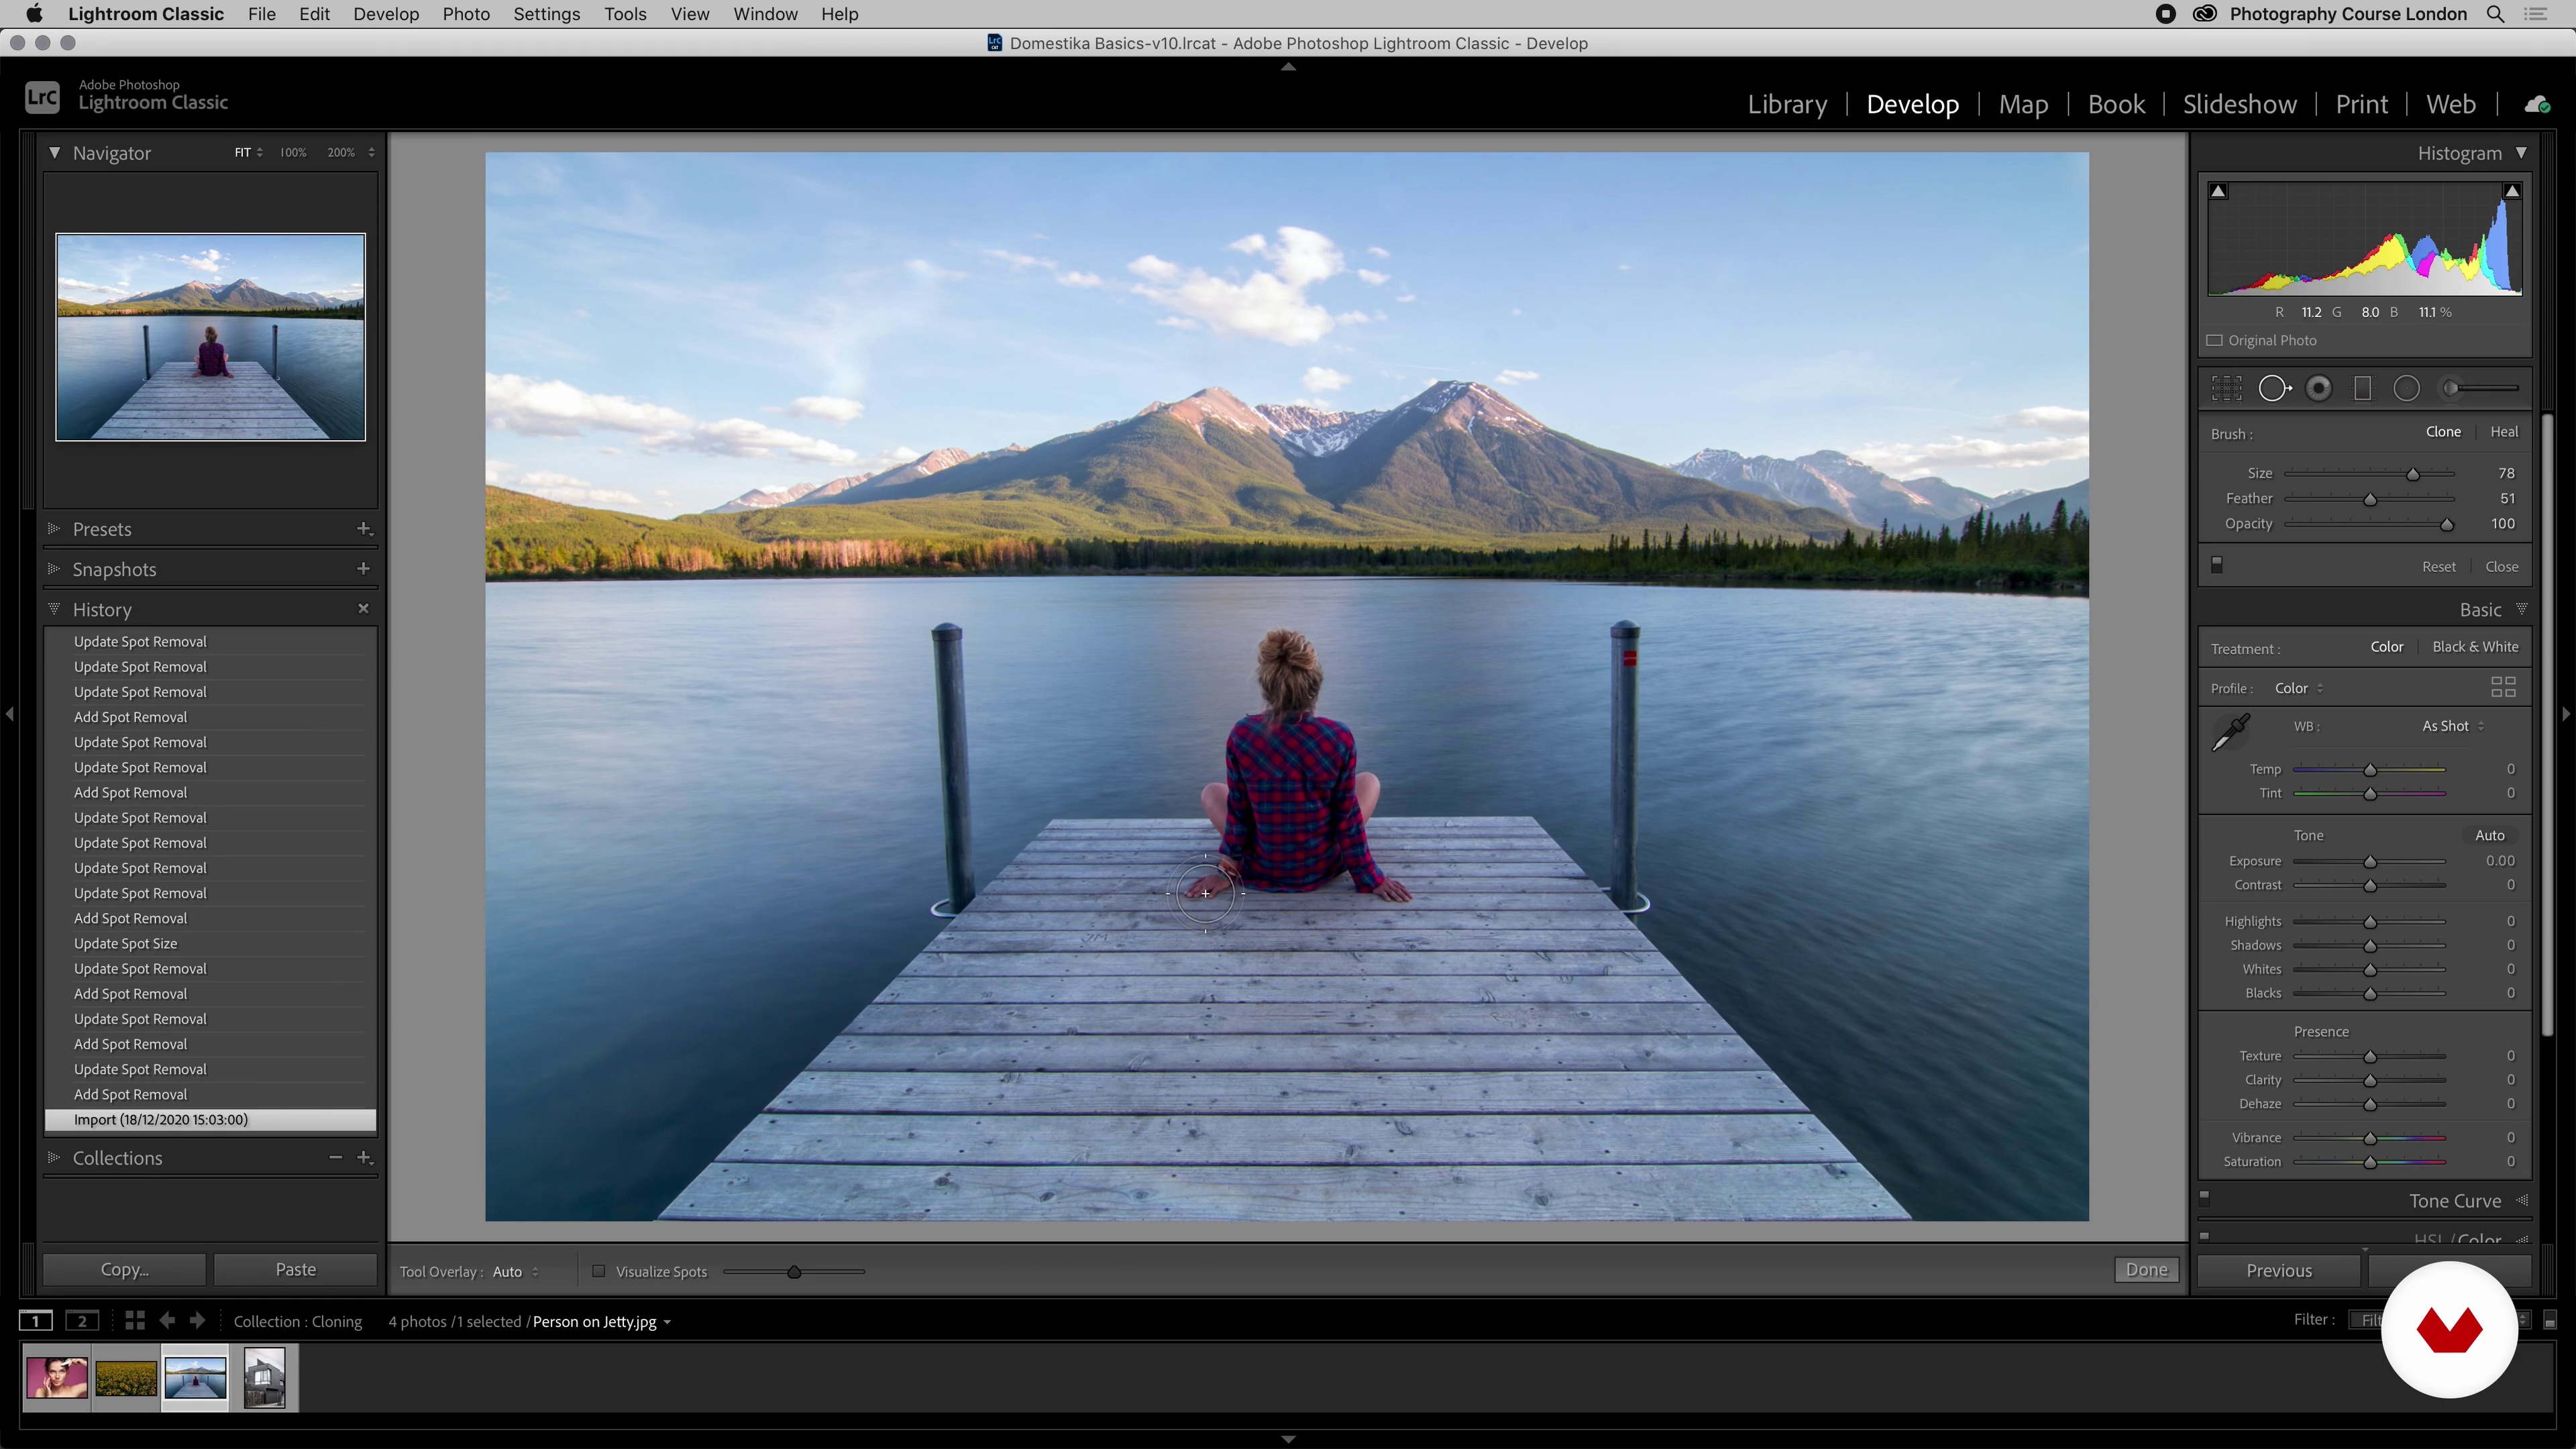Expand the Collections panel

(54, 1157)
